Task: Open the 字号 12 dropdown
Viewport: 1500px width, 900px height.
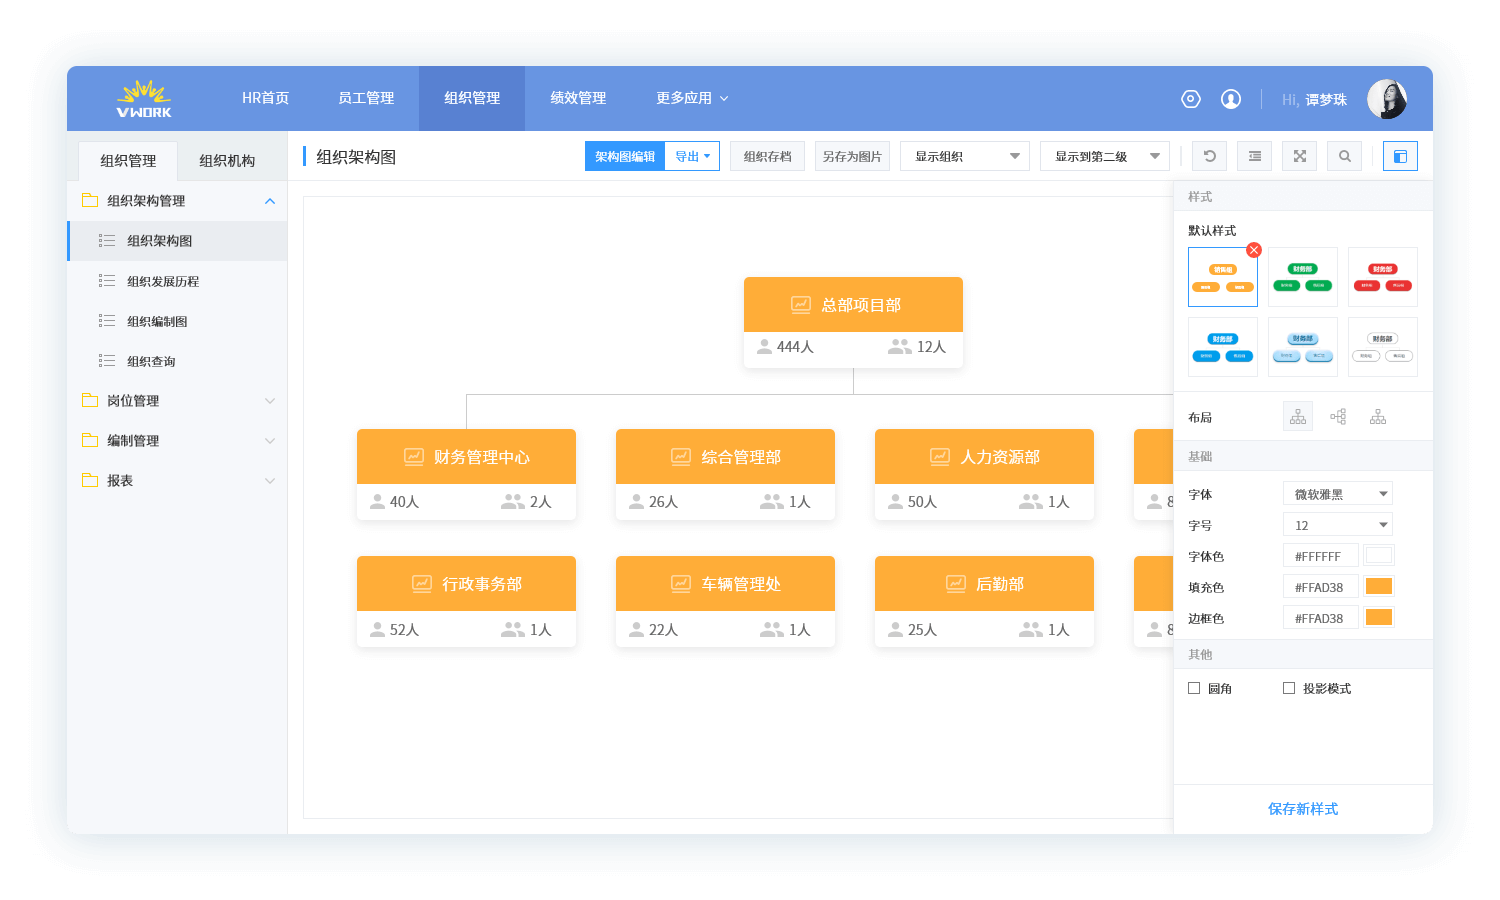Action: pos(1338,525)
